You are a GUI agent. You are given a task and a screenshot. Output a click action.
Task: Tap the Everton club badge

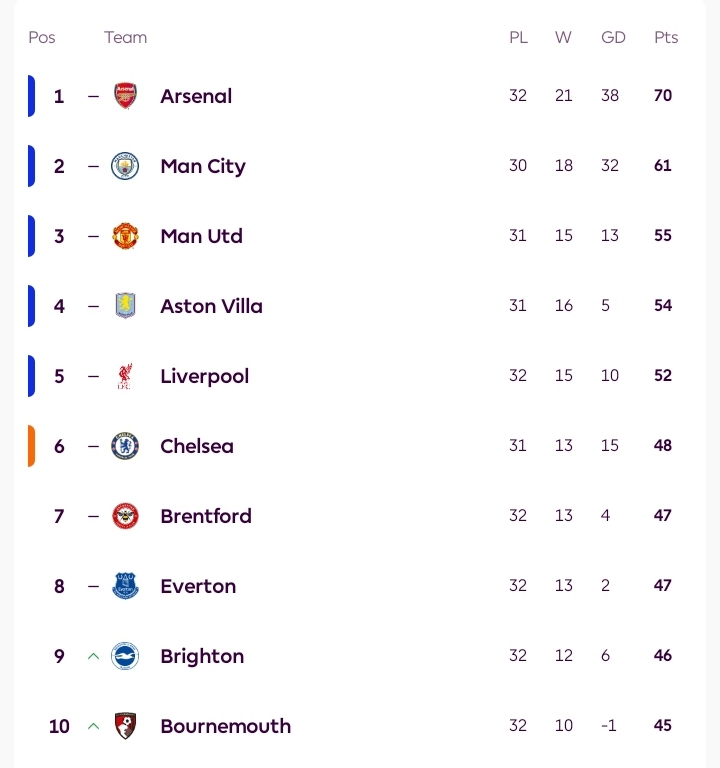[x=125, y=586]
